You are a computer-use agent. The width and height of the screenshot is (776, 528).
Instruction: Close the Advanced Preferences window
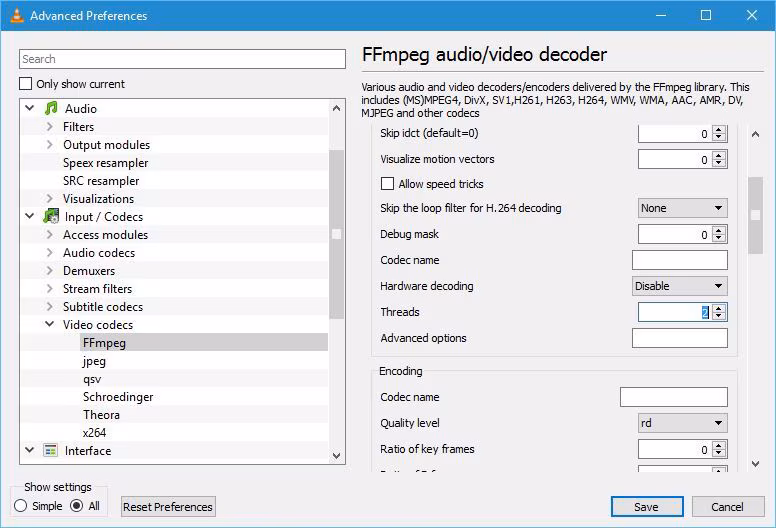point(752,15)
